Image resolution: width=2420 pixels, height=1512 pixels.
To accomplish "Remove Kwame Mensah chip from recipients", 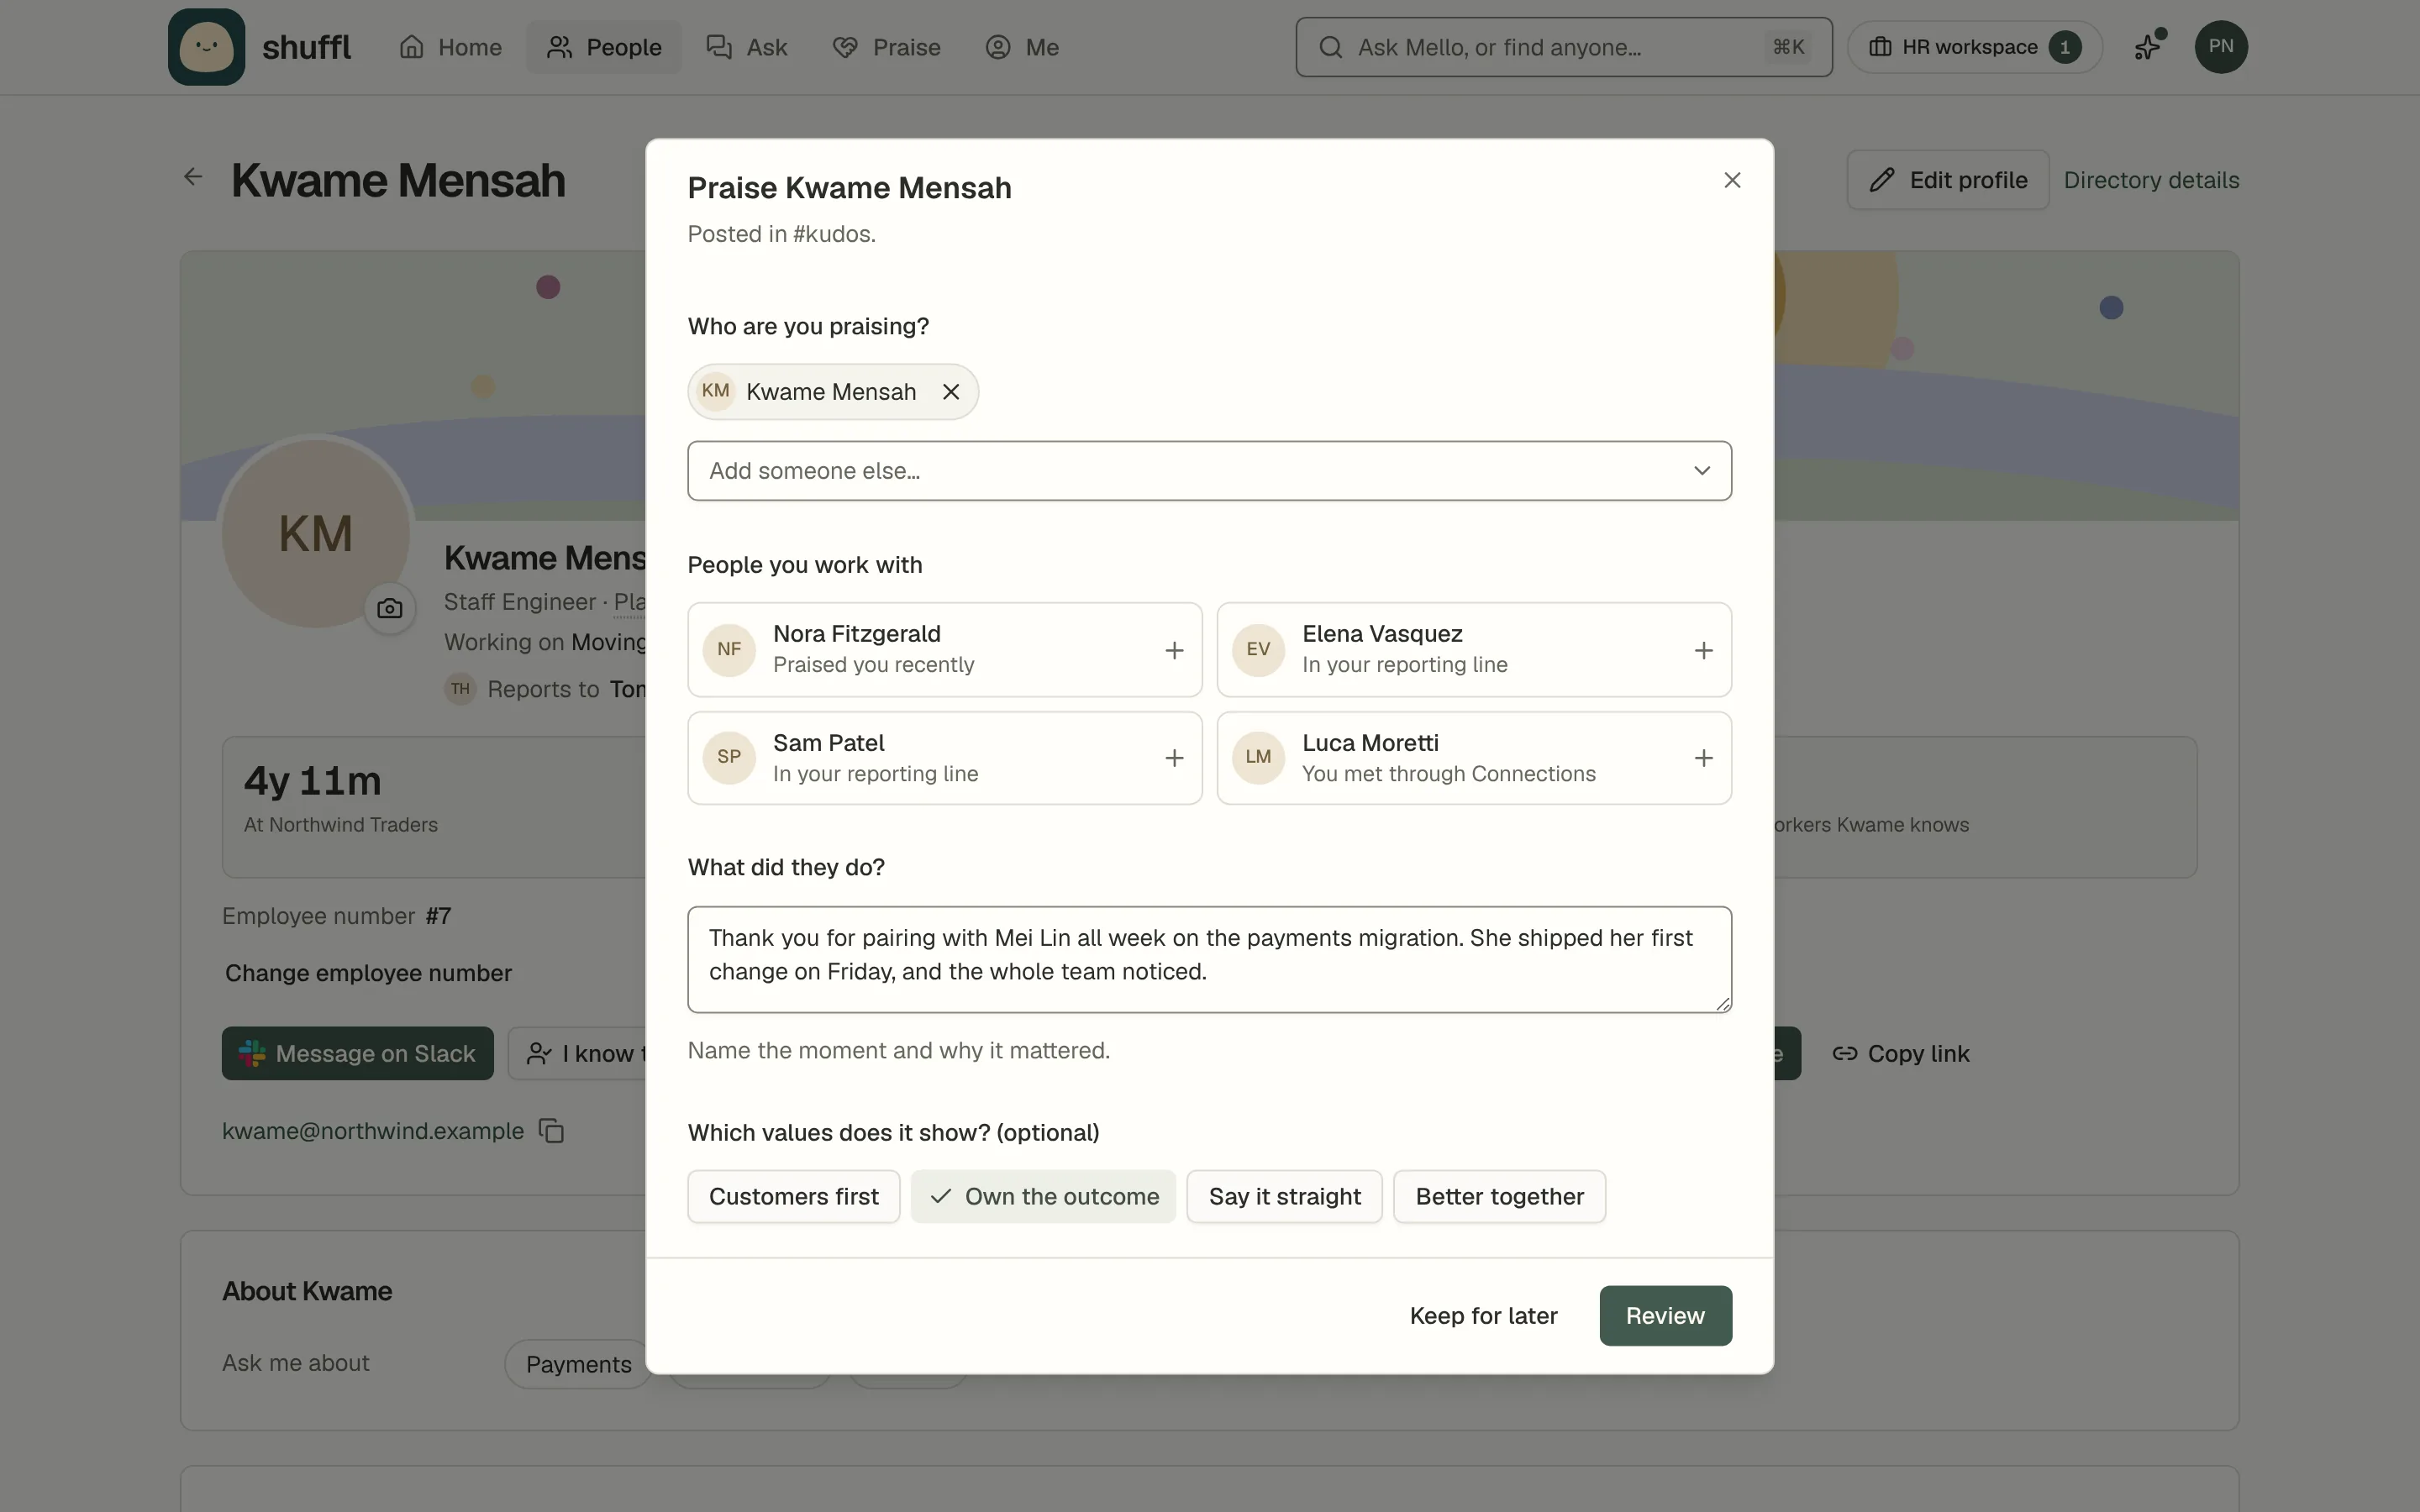I will pyautogui.click(x=950, y=392).
